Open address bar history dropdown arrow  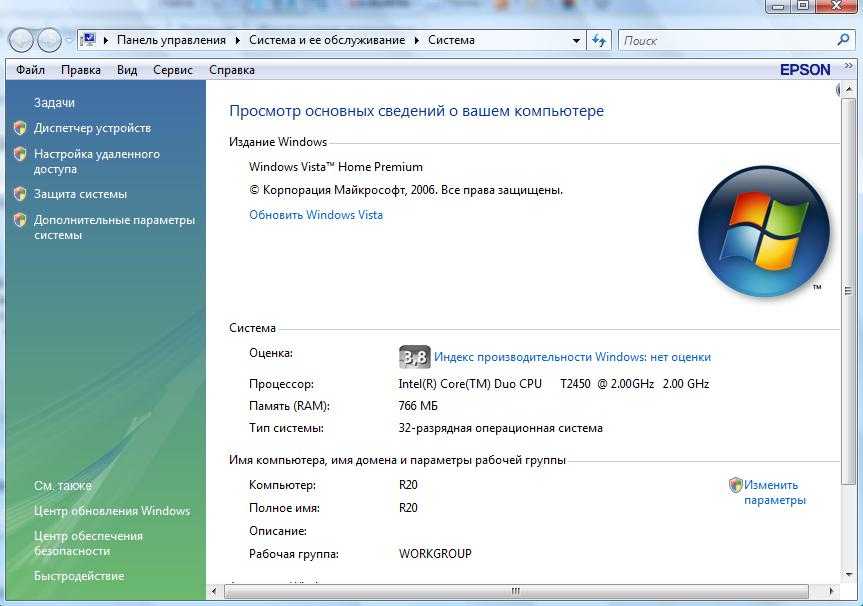[576, 40]
